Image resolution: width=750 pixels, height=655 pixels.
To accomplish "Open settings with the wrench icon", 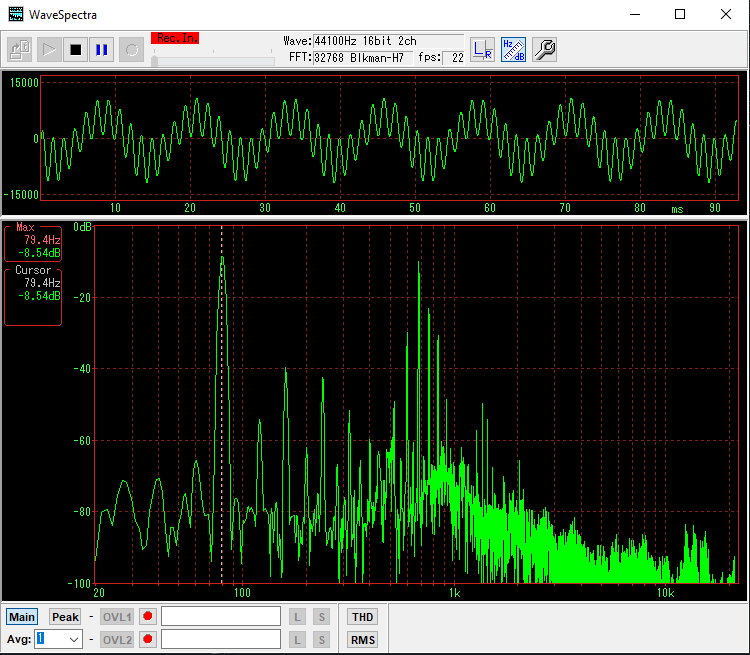I will 544,49.
